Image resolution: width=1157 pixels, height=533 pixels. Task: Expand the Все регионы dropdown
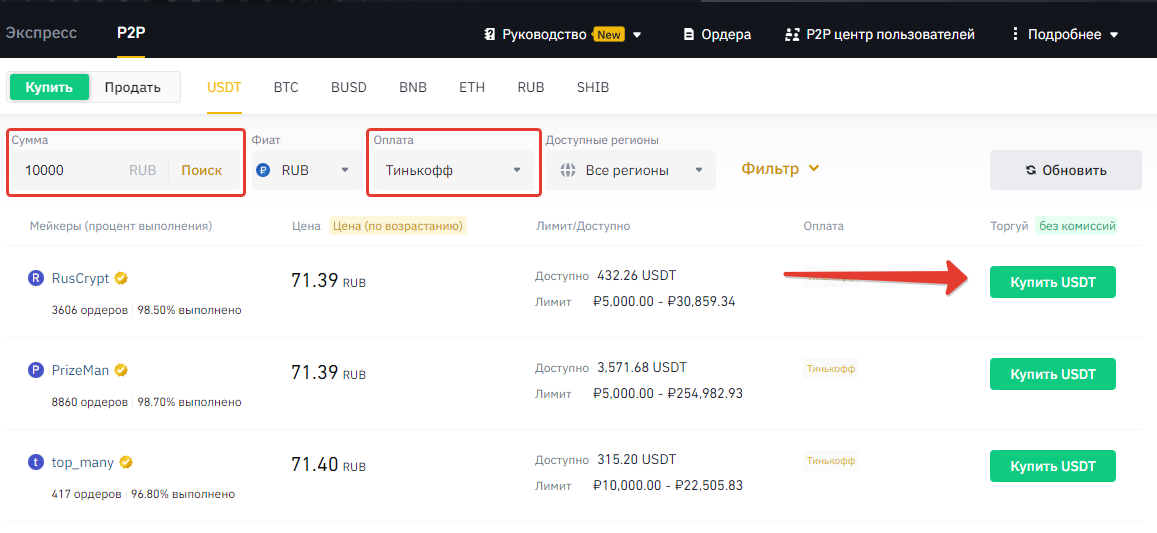[630, 170]
